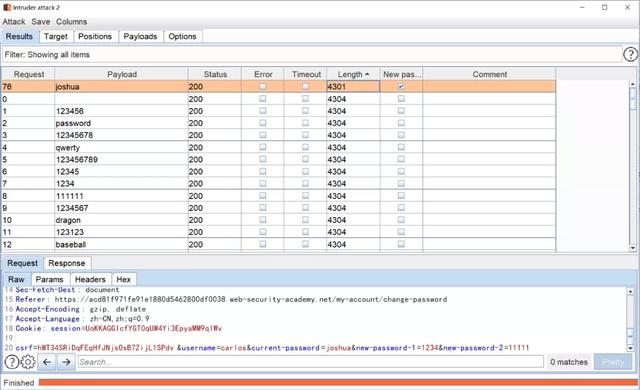Sort by Timeout column header
The image size is (640, 390).
pyautogui.click(x=306, y=74)
